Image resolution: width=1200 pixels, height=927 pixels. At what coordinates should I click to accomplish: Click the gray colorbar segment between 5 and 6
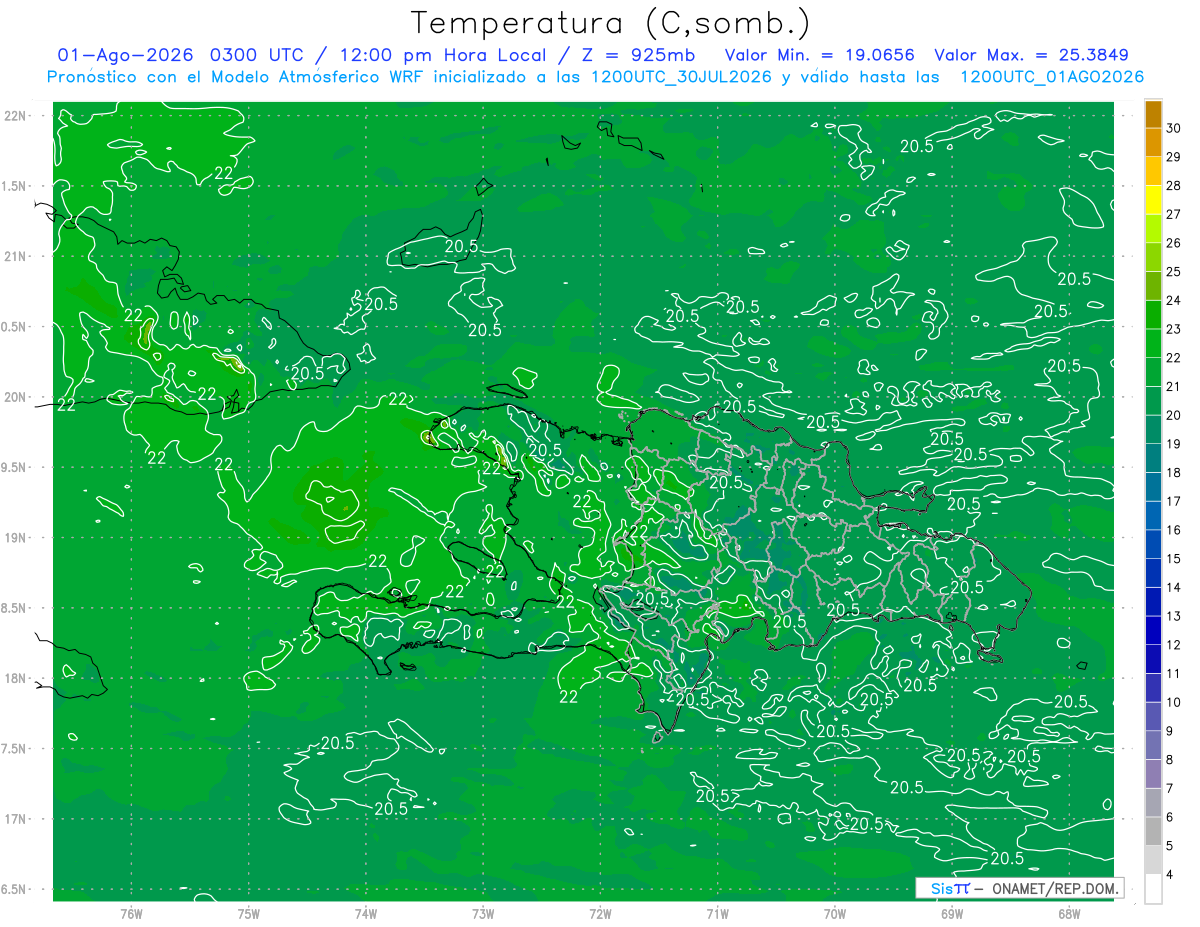tap(1153, 831)
